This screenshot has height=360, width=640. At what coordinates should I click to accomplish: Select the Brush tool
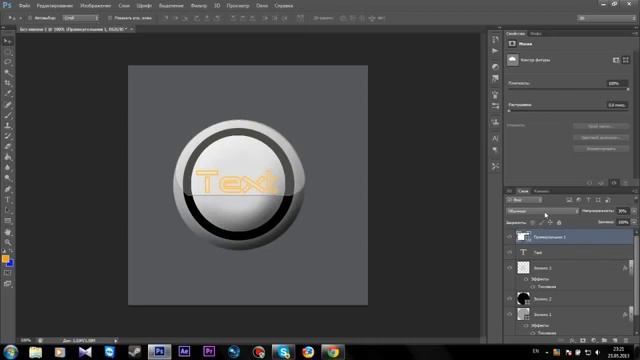(7, 115)
